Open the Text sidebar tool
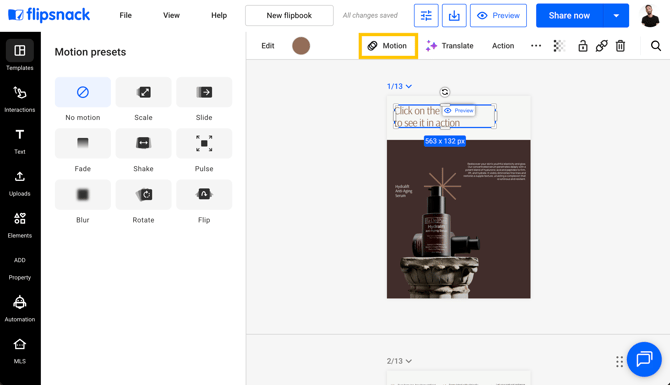 point(20,141)
